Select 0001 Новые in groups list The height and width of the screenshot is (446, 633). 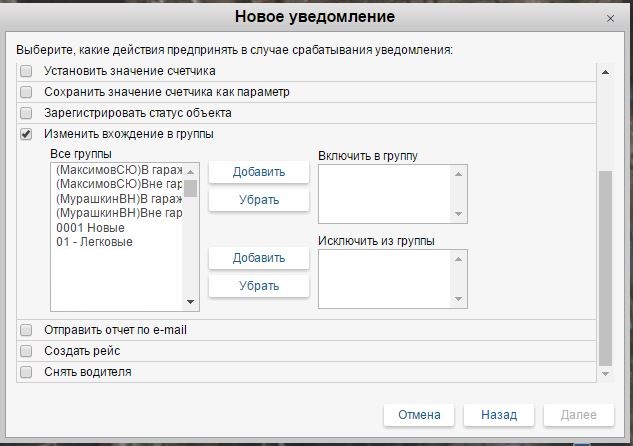[91, 227]
